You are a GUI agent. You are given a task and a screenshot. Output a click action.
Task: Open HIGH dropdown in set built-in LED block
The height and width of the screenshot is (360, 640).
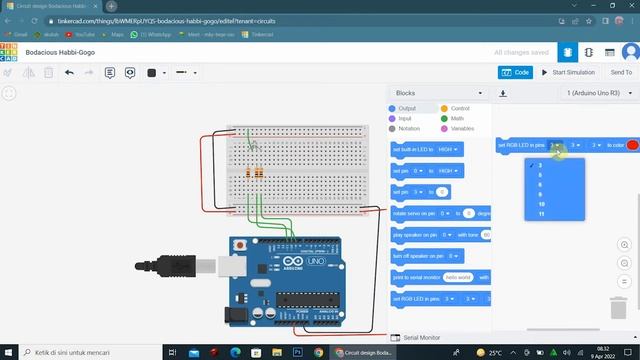tap(448, 150)
